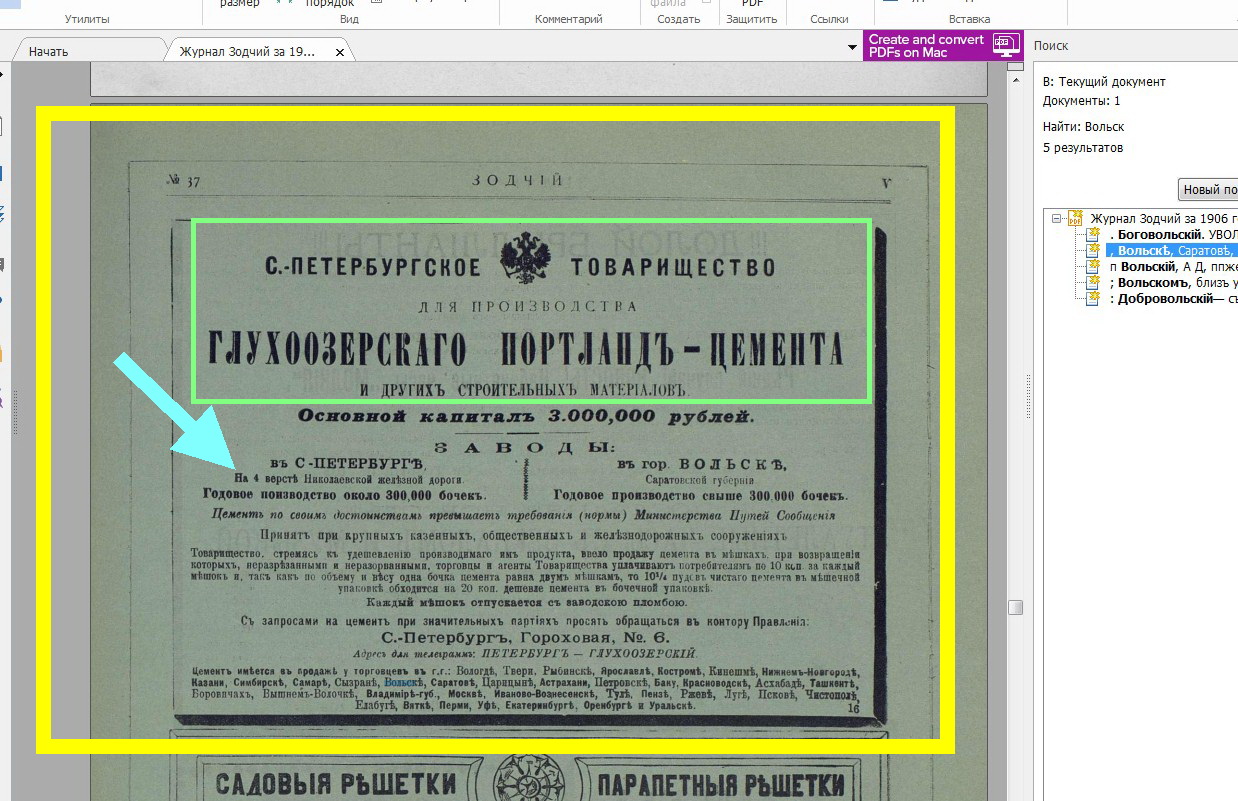Image resolution: width=1238 pixels, height=801 pixels.
Task: Open the Добровольскій search result
Action: coord(1173,299)
